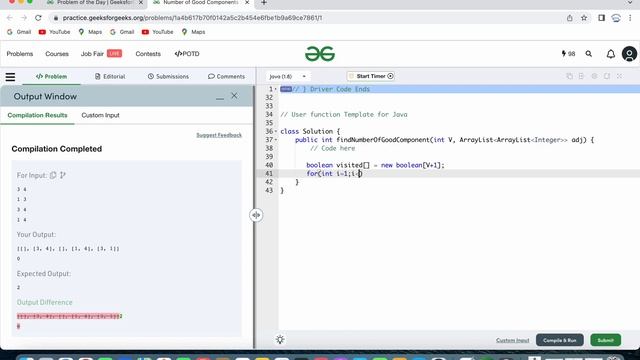Click Custom Input link near Compile button
This screenshot has height=360, width=640.
point(513,340)
